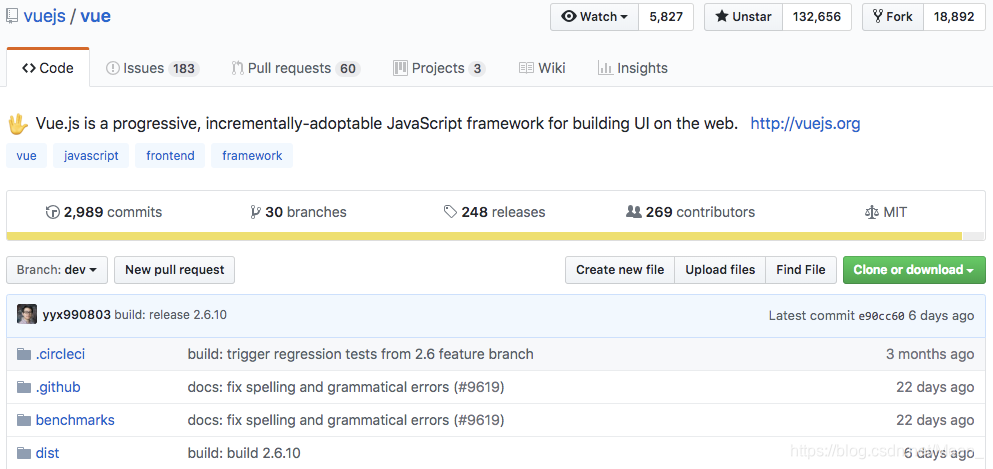Screen dimensions: 993x469
Task: Click the tag icon beside releases
Action: click(450, 212)
